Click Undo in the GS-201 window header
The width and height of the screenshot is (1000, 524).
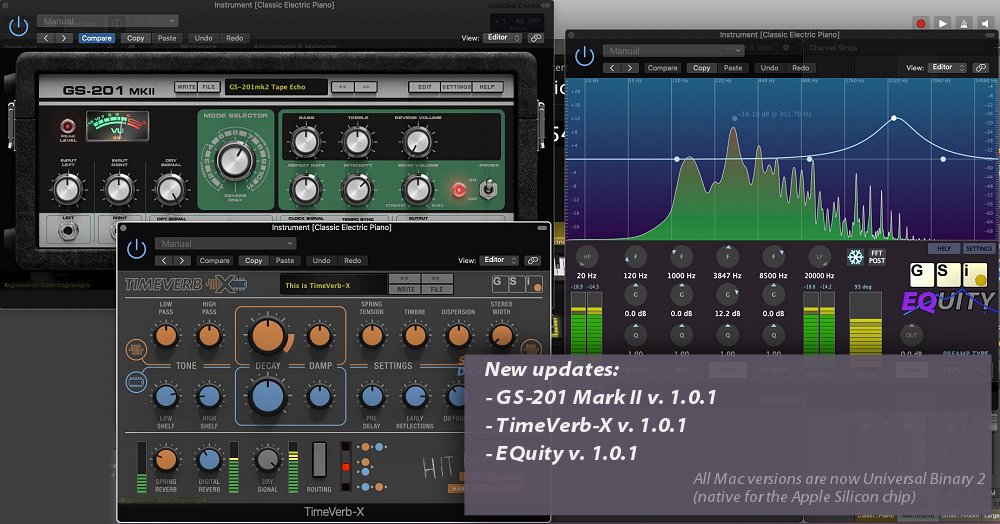coord(203,38)
